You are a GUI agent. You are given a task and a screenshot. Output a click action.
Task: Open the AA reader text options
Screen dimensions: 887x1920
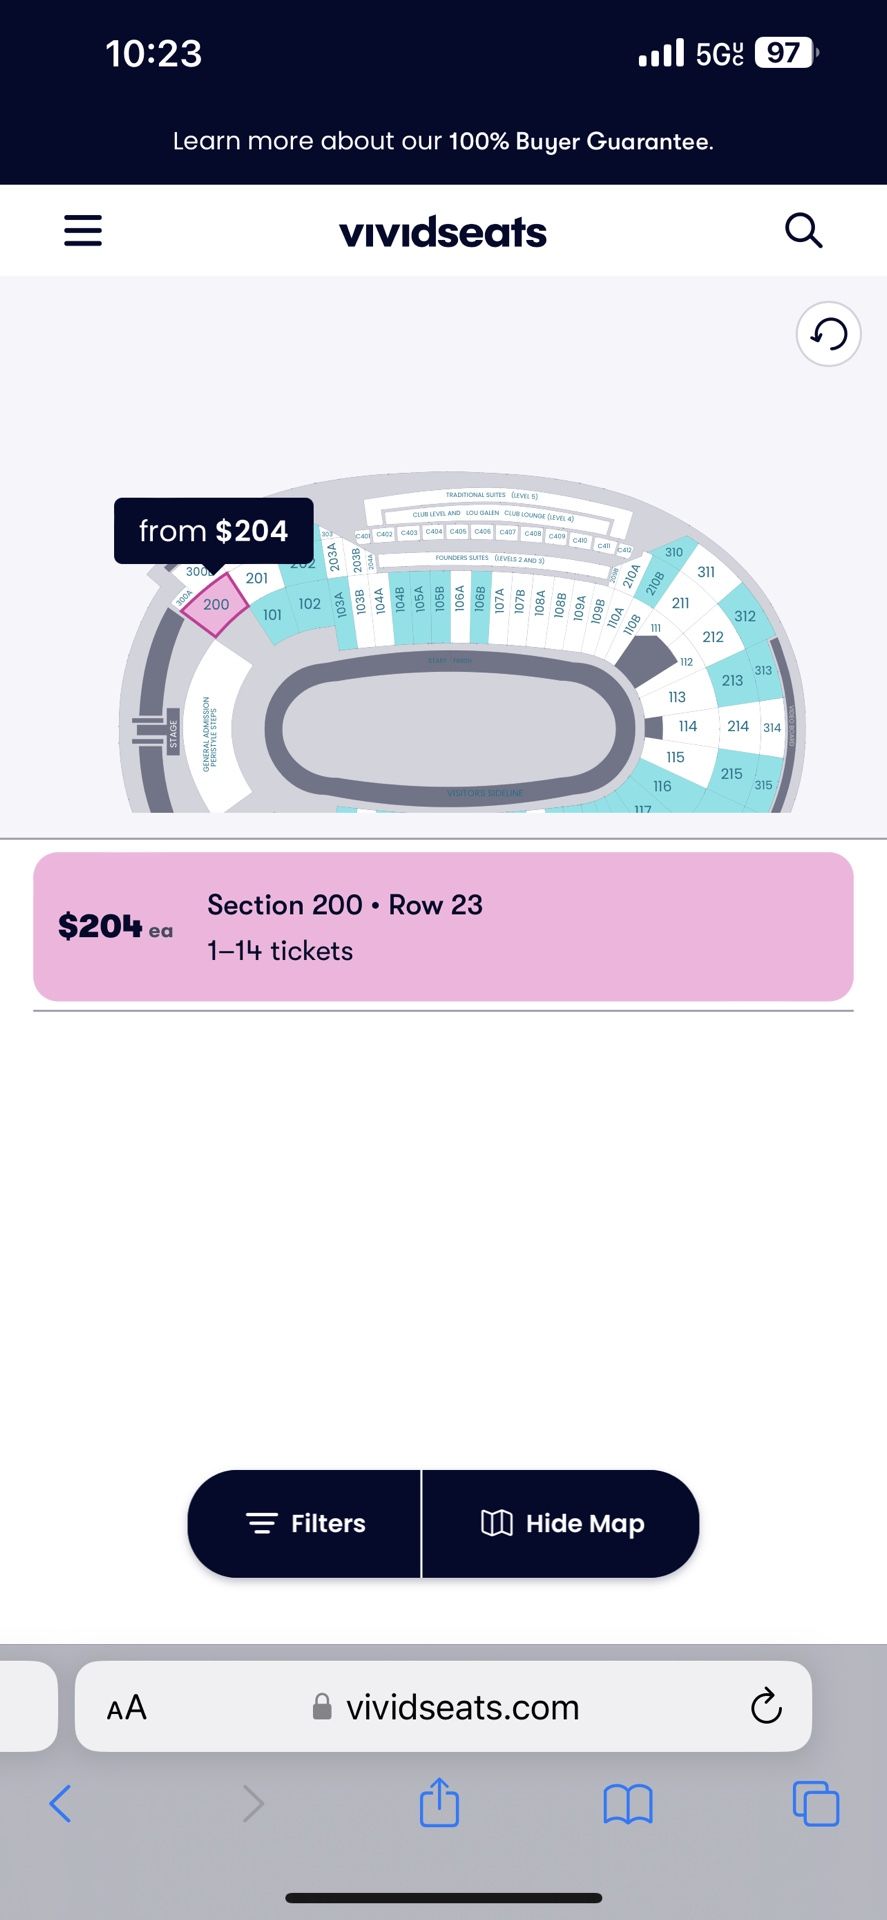[x=127, y=1707]
